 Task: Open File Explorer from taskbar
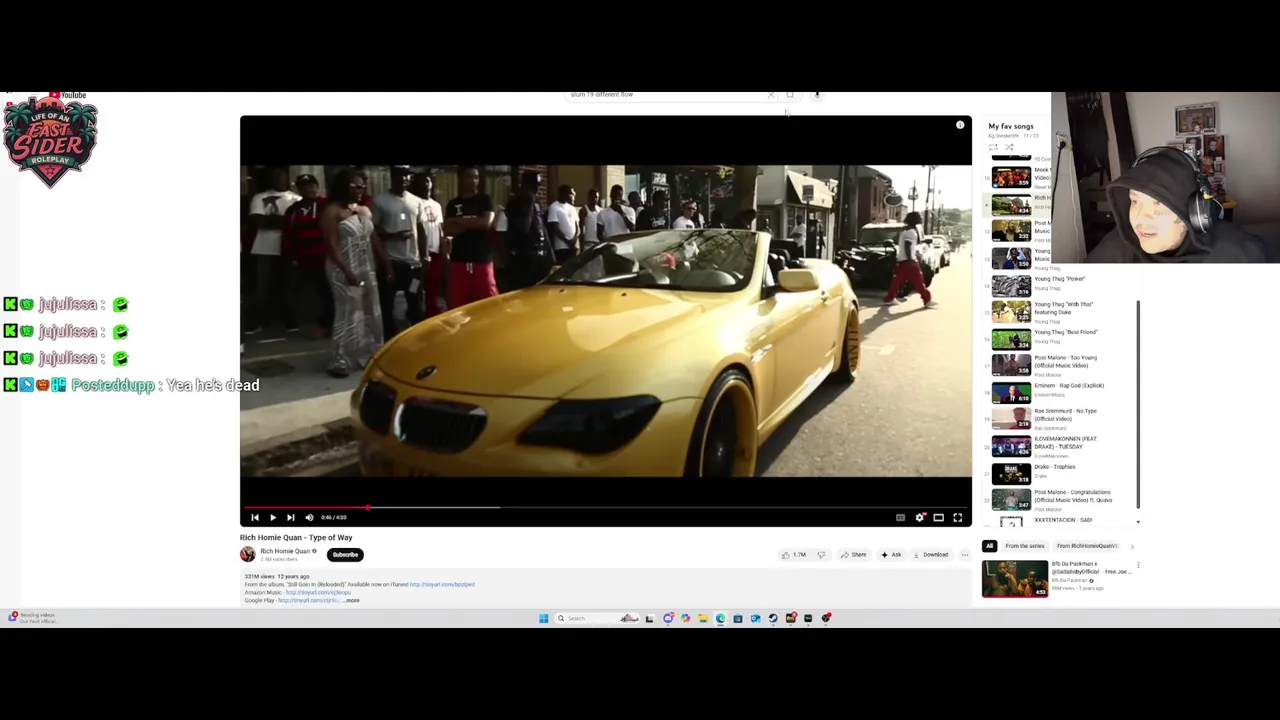tap(703, 618)
